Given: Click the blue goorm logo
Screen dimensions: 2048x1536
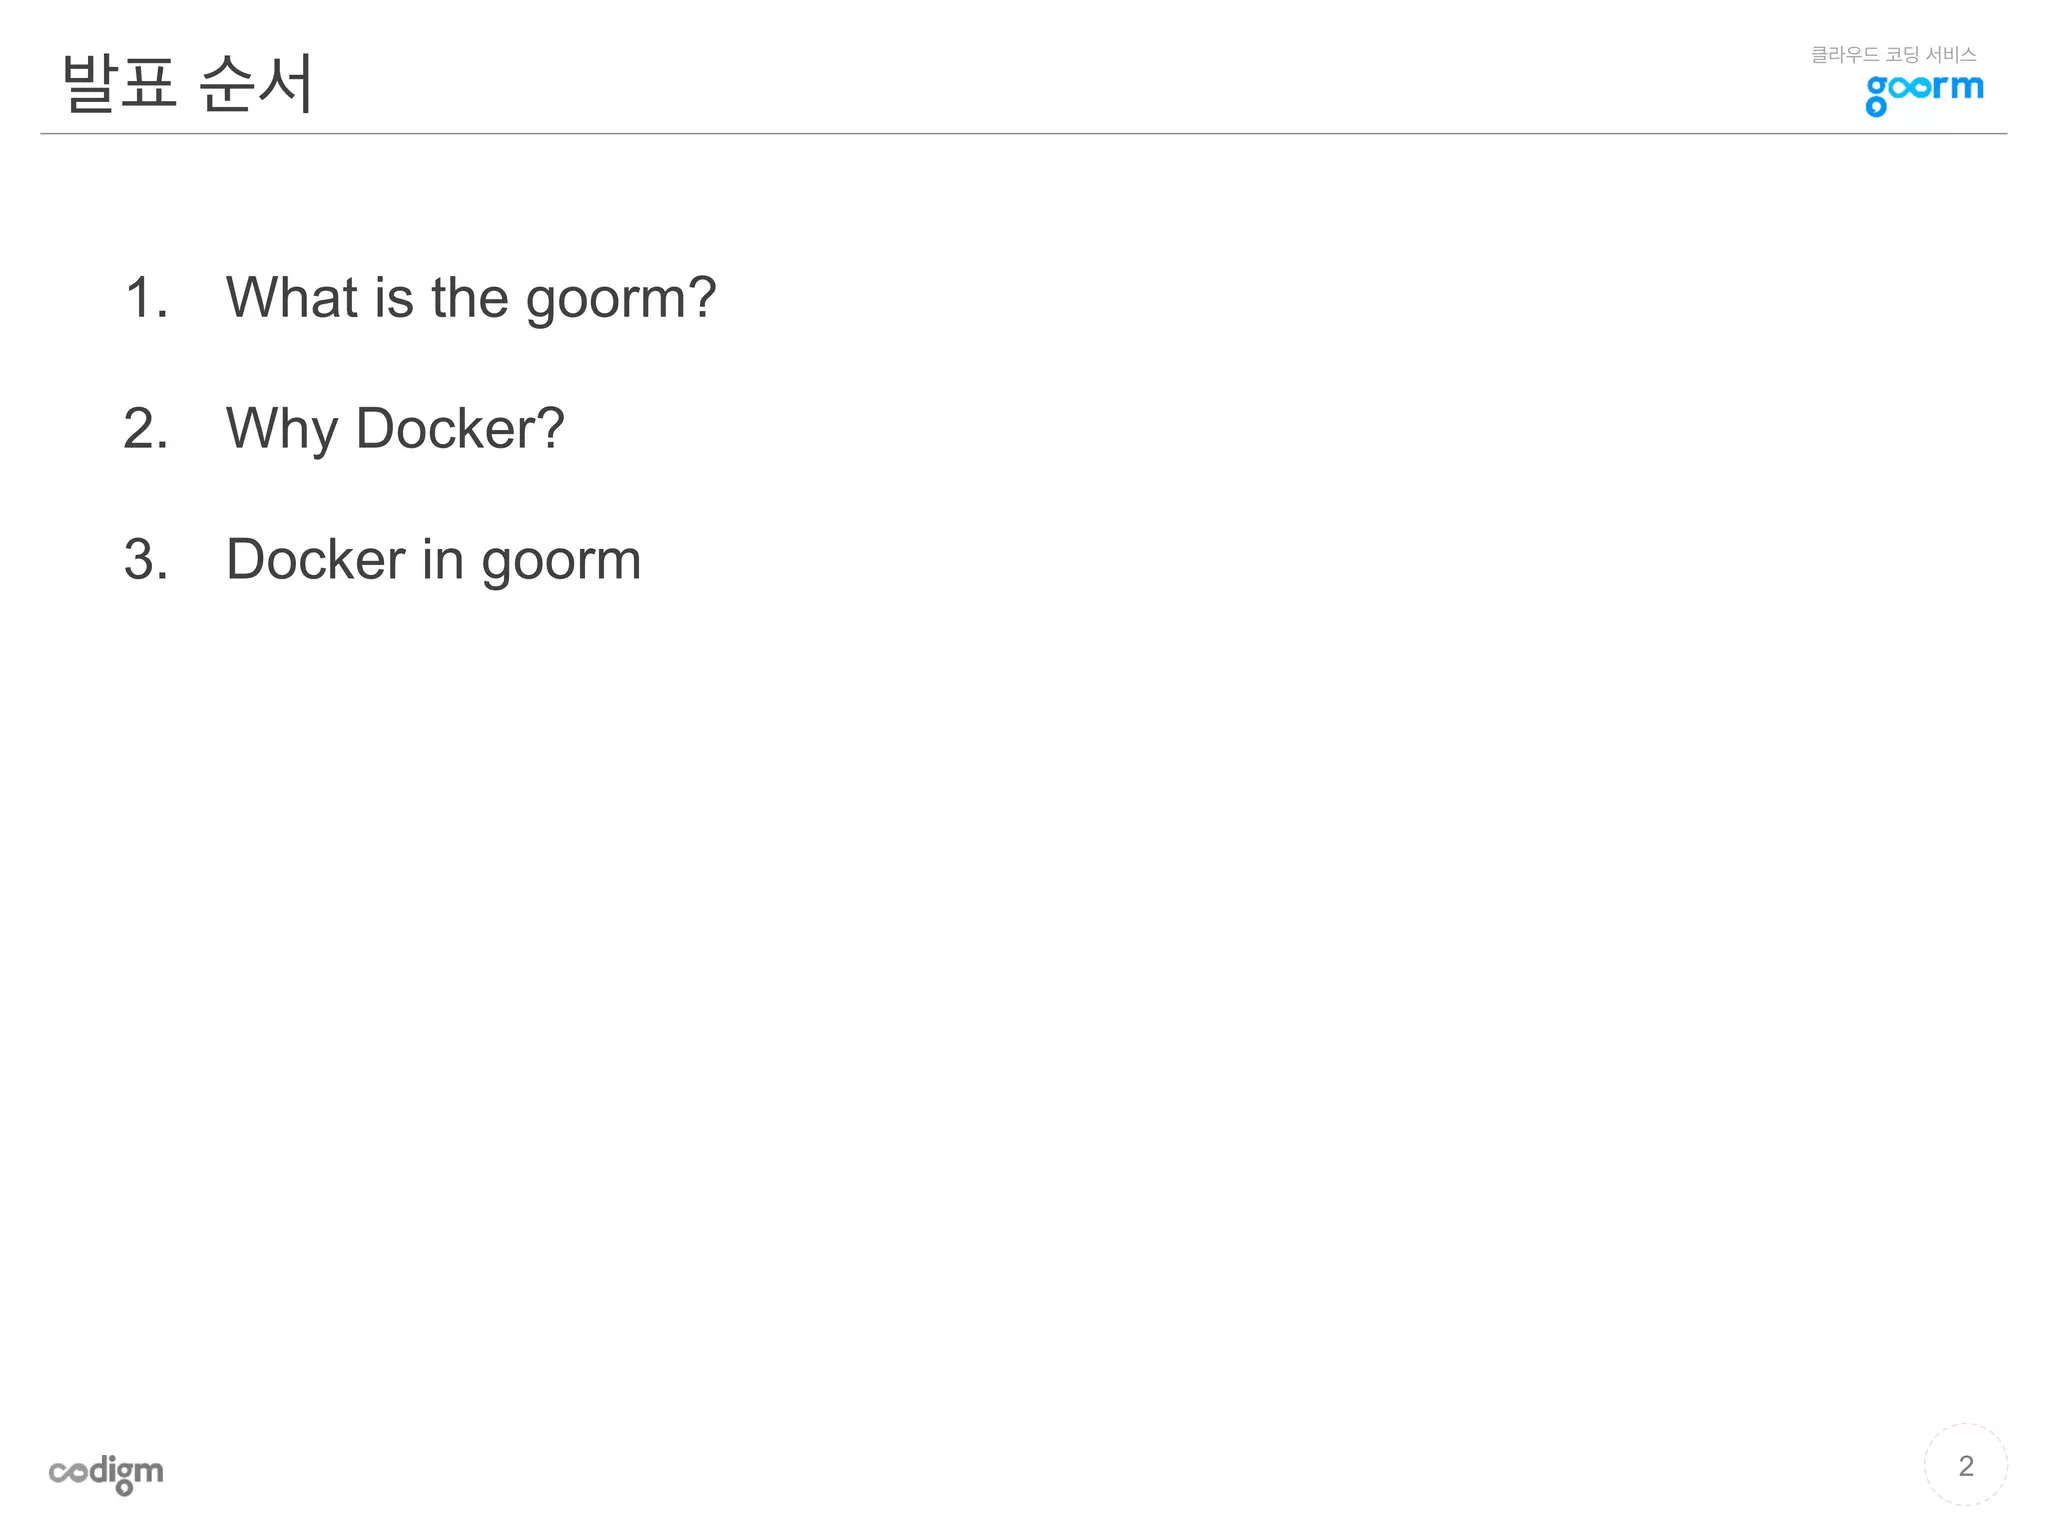Looking at the screenshot, I should [x=1923, y=93].
